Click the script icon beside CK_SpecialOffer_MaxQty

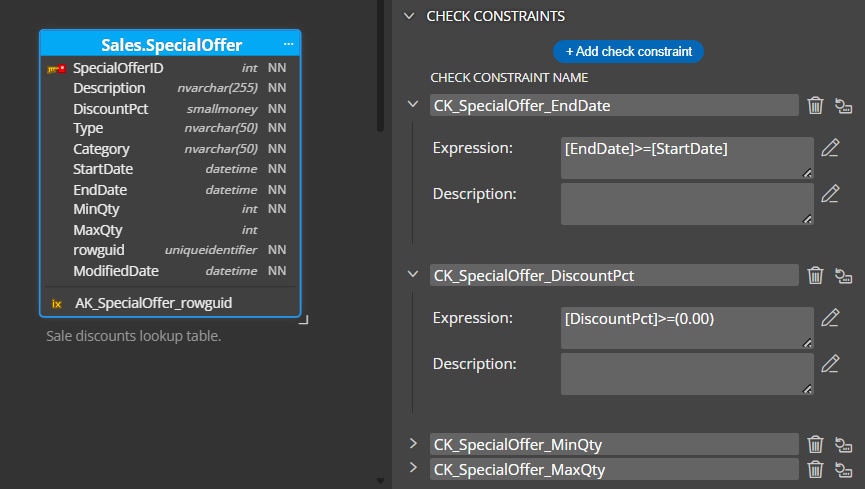(x=843, y=469)
